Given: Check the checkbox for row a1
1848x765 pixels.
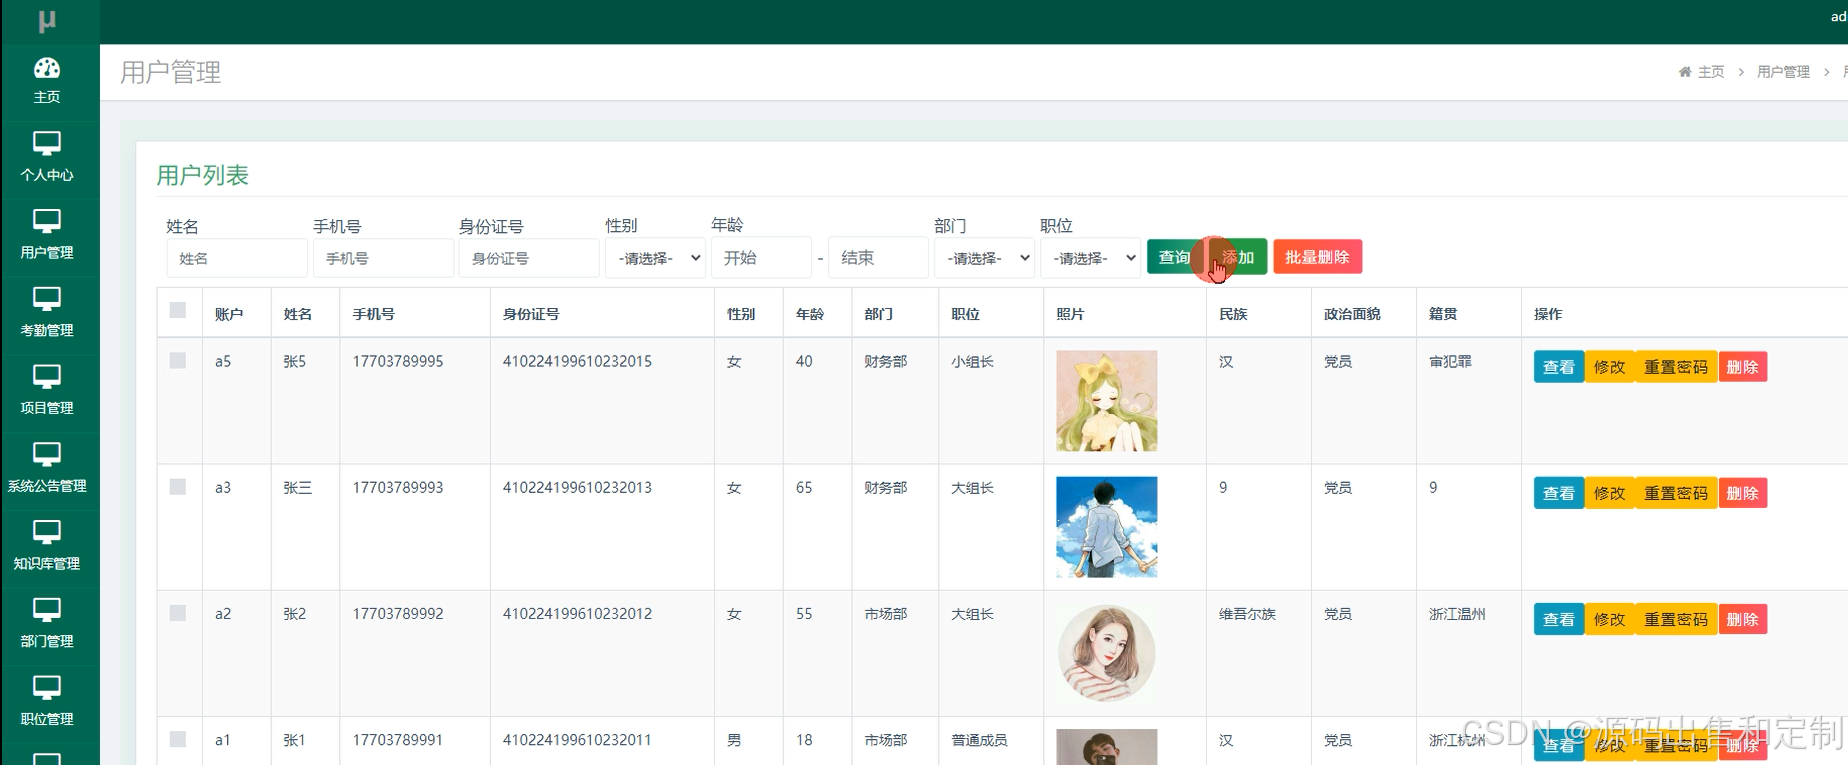Looking at the screenshot, I should pos(178,739).
